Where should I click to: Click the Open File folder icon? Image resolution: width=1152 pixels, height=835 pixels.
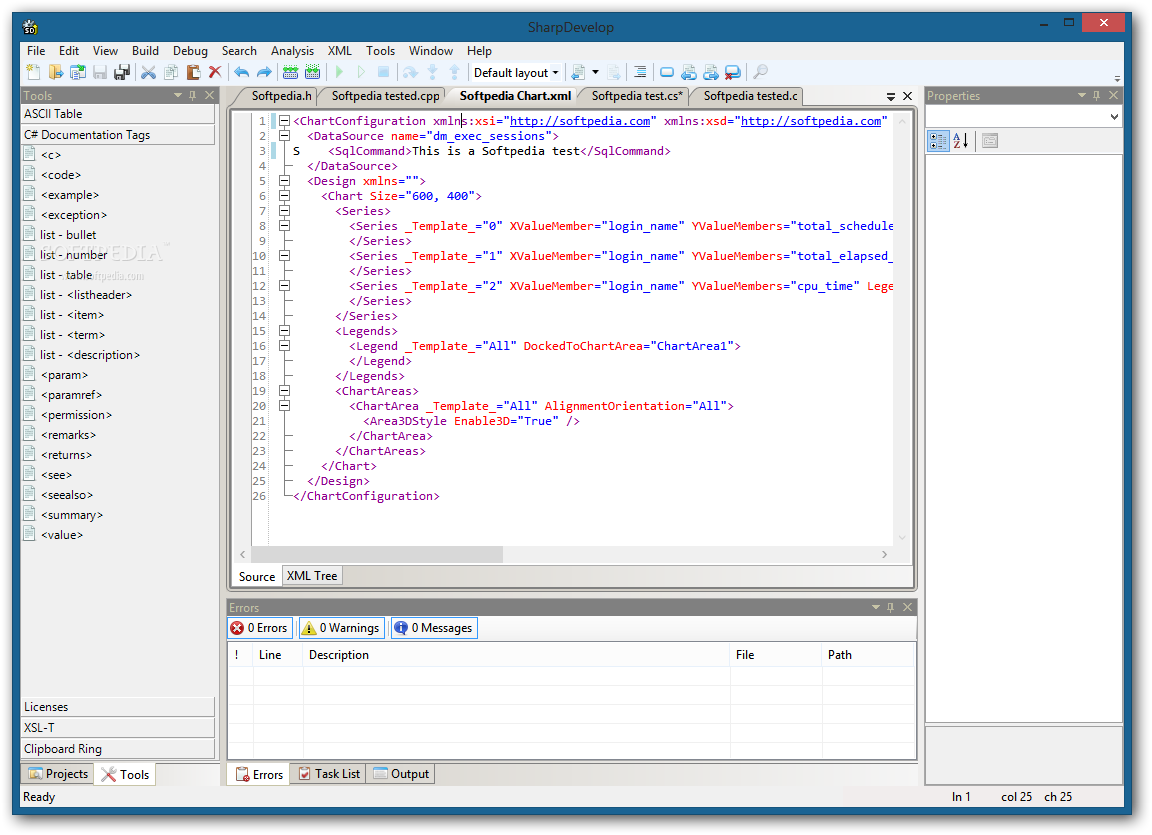(x=56, y=72)
